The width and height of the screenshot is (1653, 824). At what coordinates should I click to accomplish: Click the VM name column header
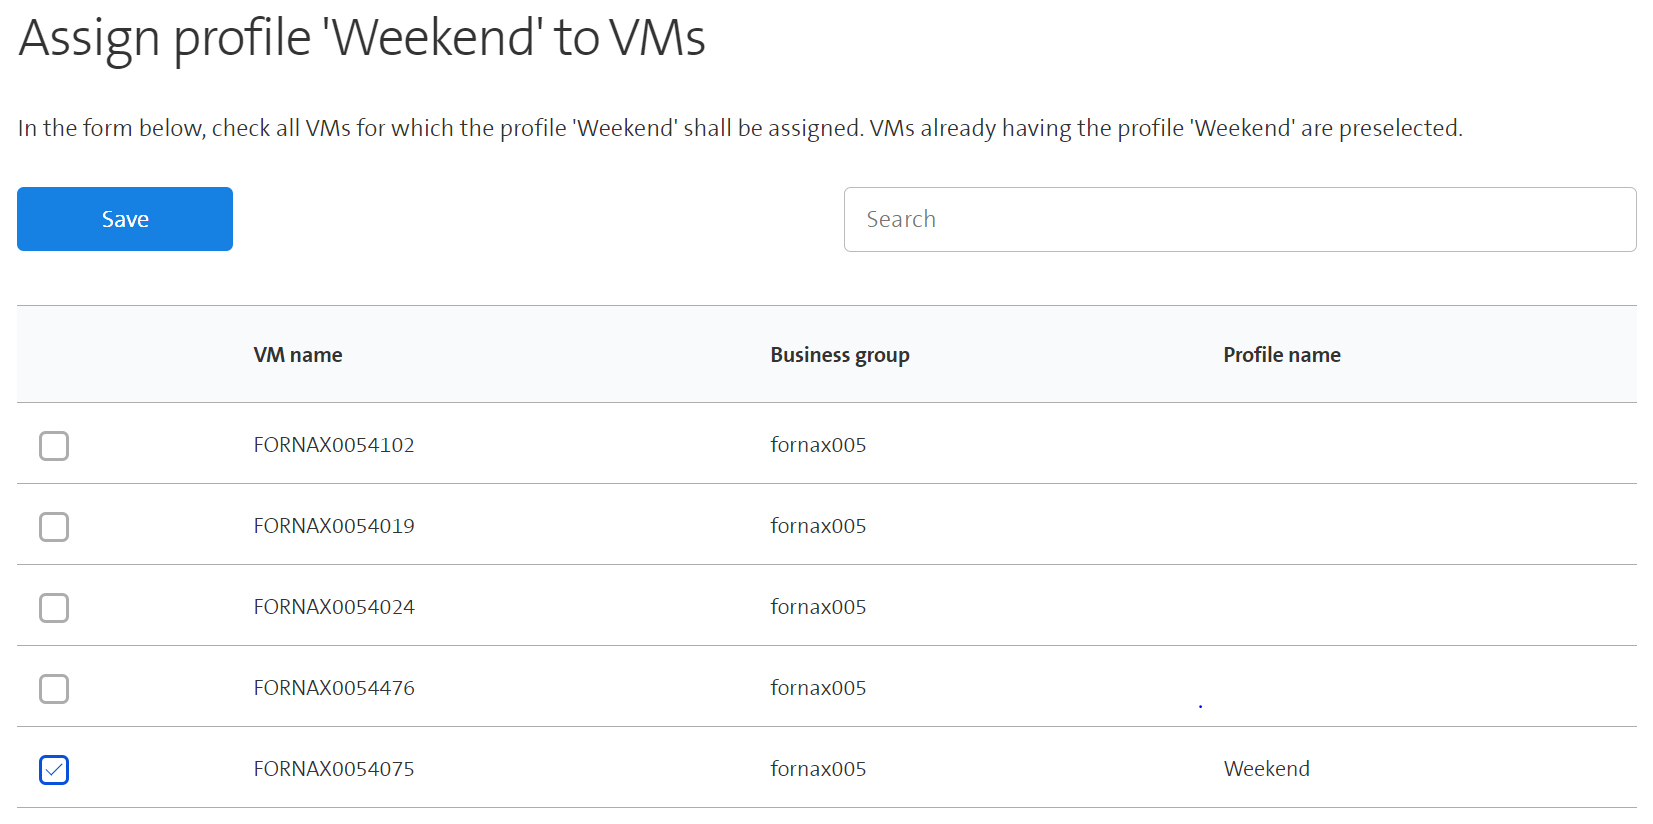point(298,355)
